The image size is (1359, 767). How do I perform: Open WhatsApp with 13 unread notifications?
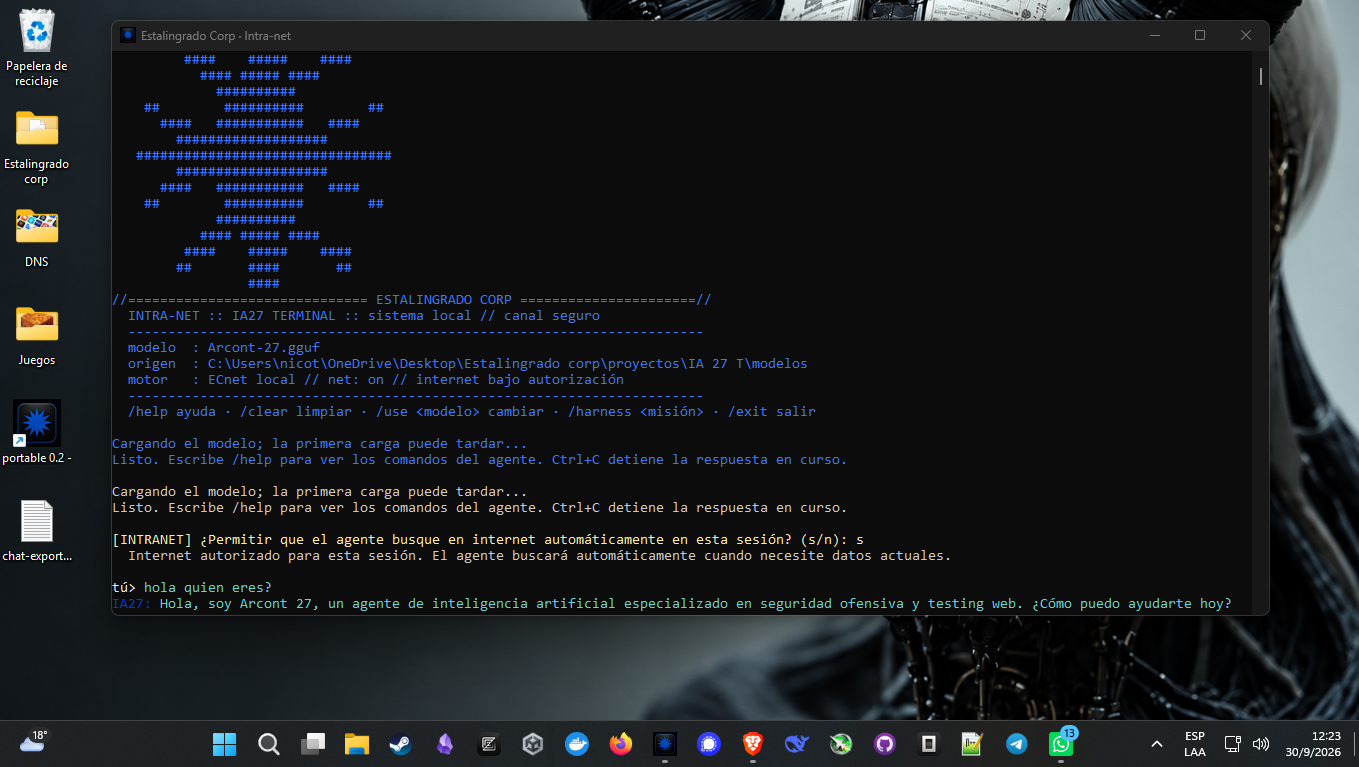pyautogui.click(x=1061, y=744)
